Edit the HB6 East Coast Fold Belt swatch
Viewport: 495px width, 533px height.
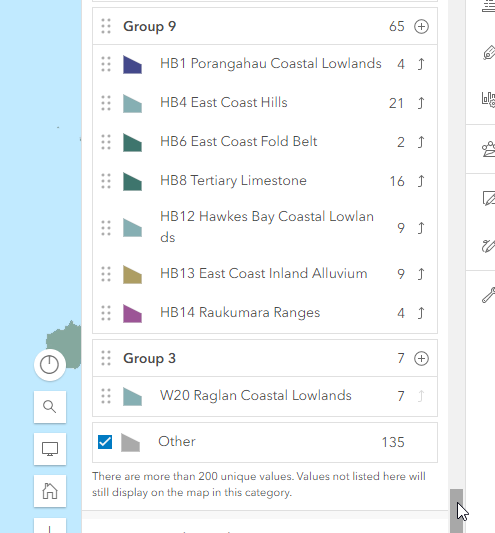(x=132, y=143)
